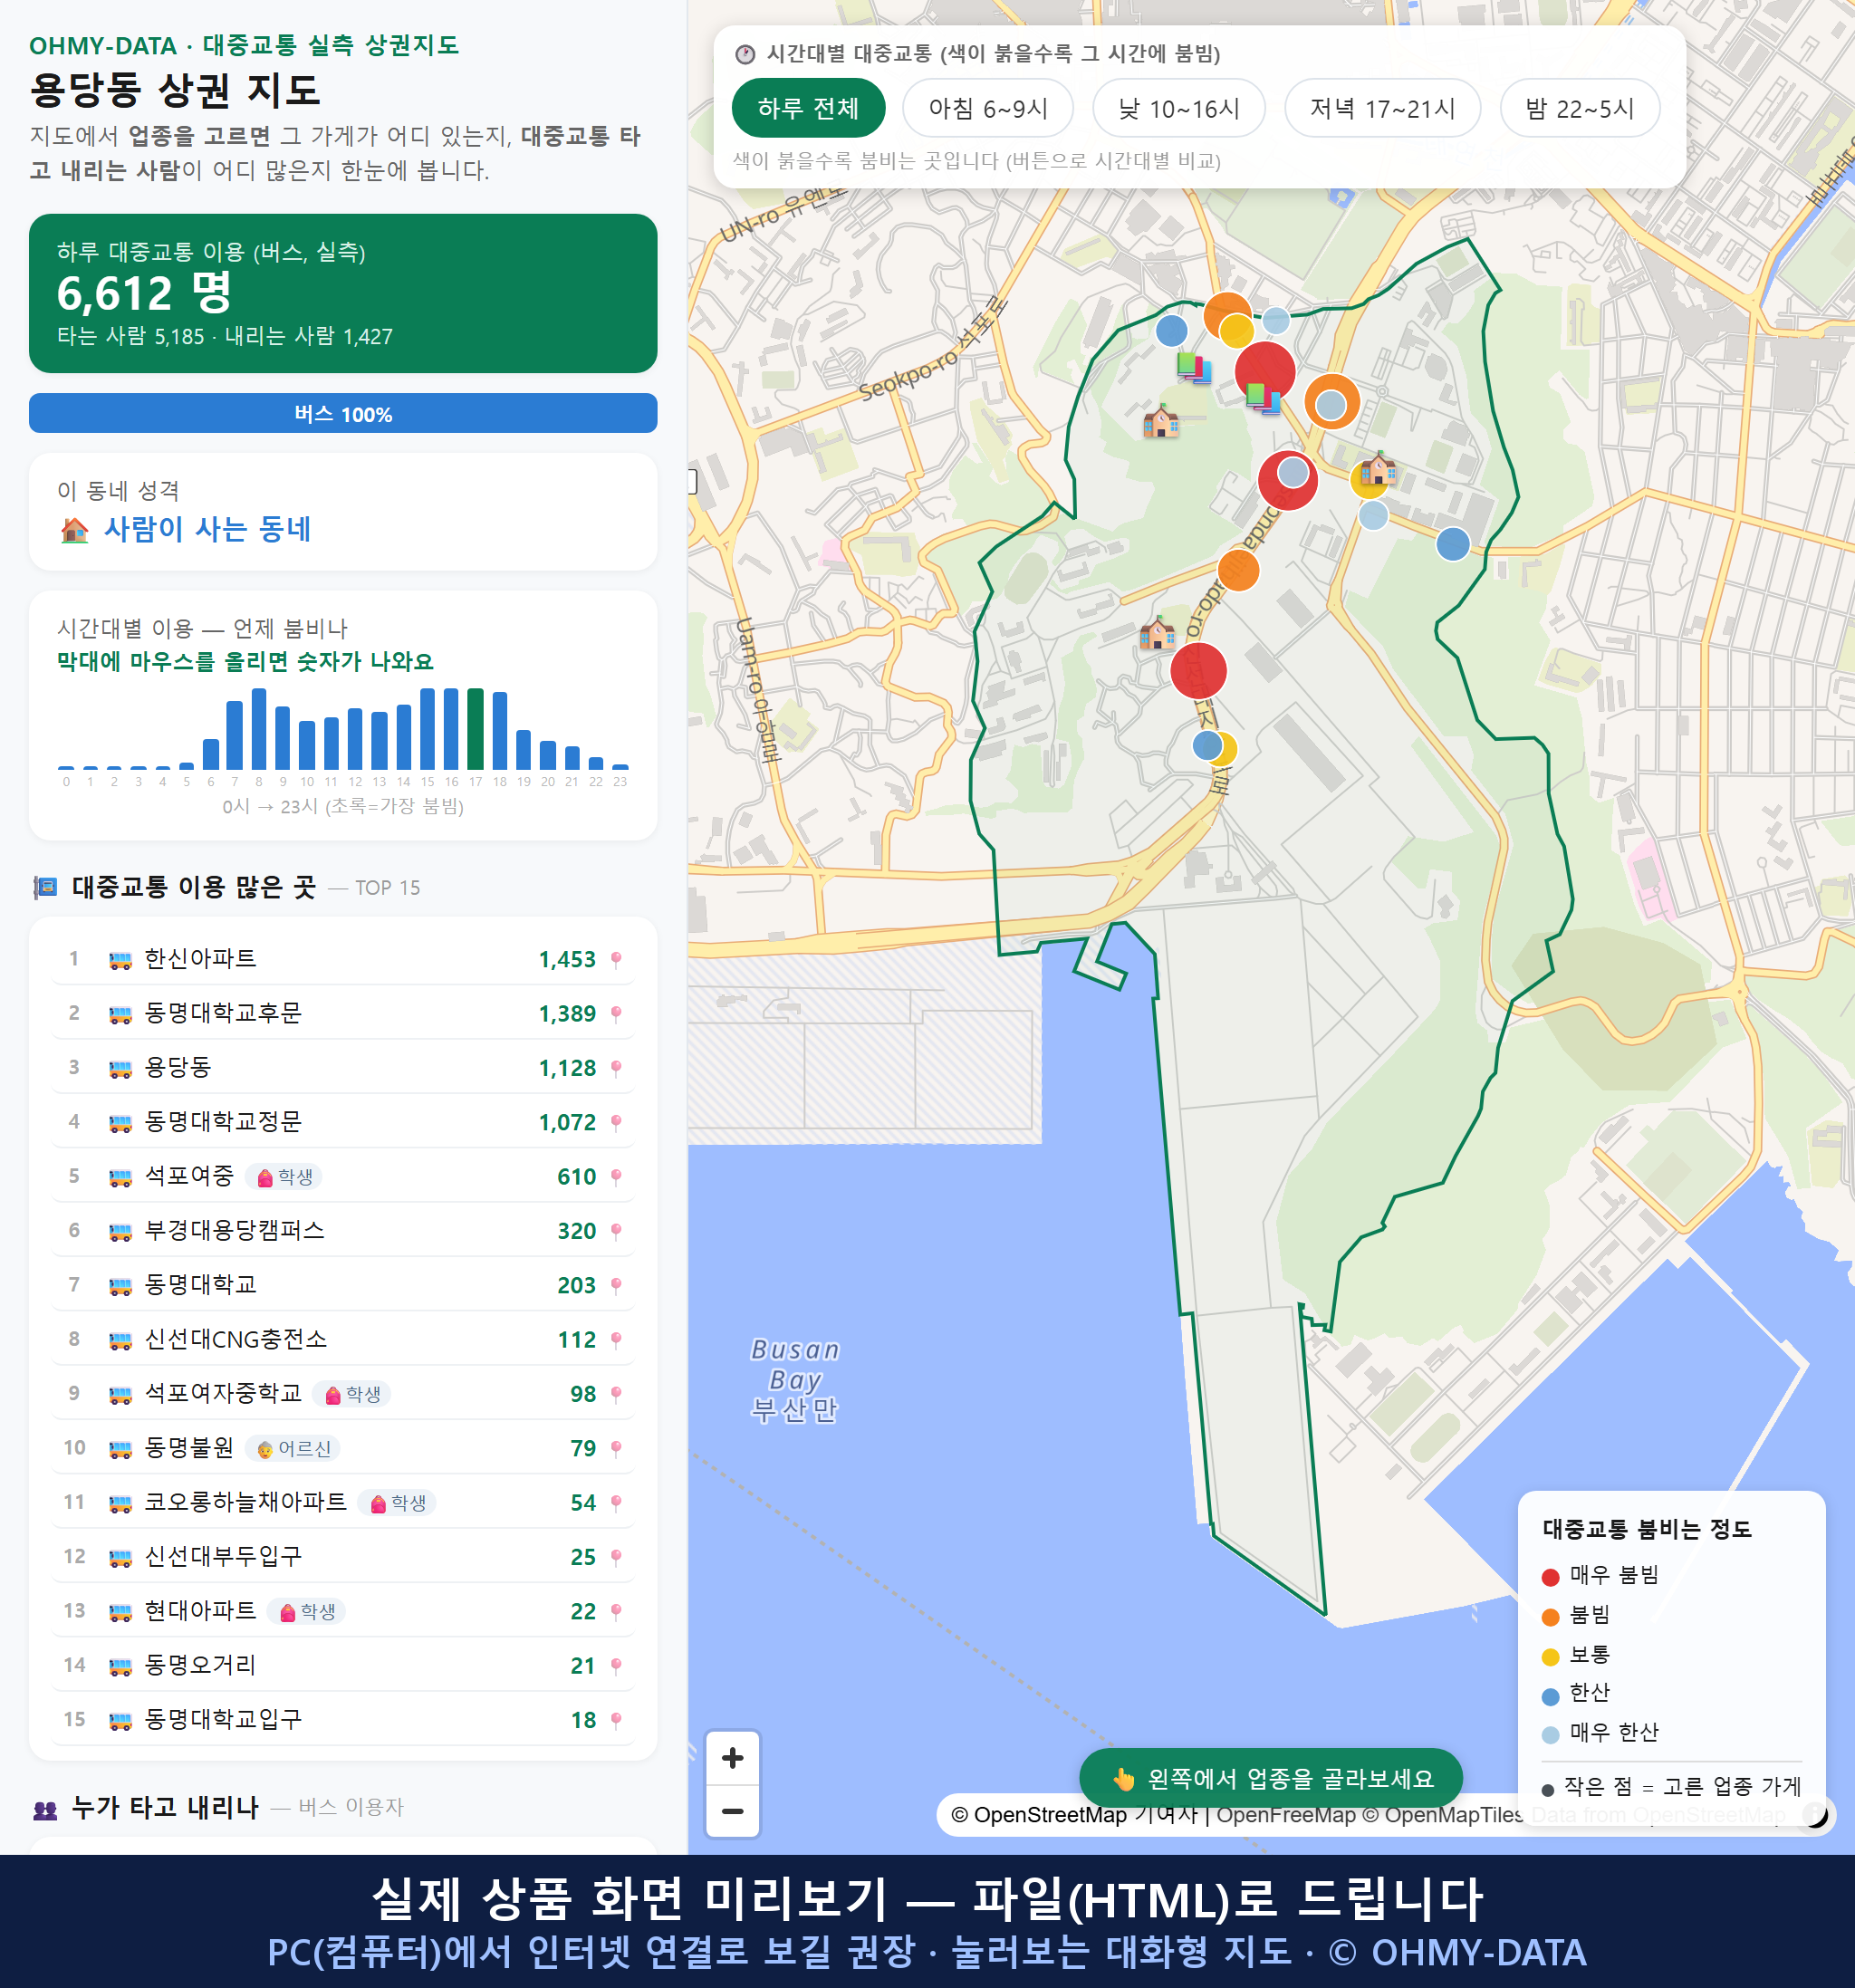This screenshot has width=1855, height=1988.
Task: Click the pin icon for 동명대학교정문
Action: (x=616, y=1122)
